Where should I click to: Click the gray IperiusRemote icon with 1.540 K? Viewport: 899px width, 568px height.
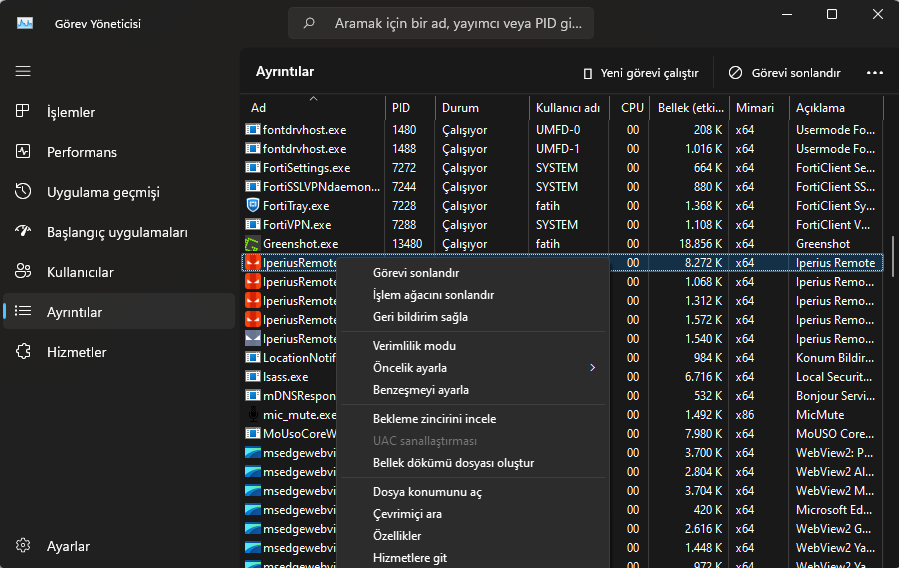pyautogui.click(x=252, y=338)
